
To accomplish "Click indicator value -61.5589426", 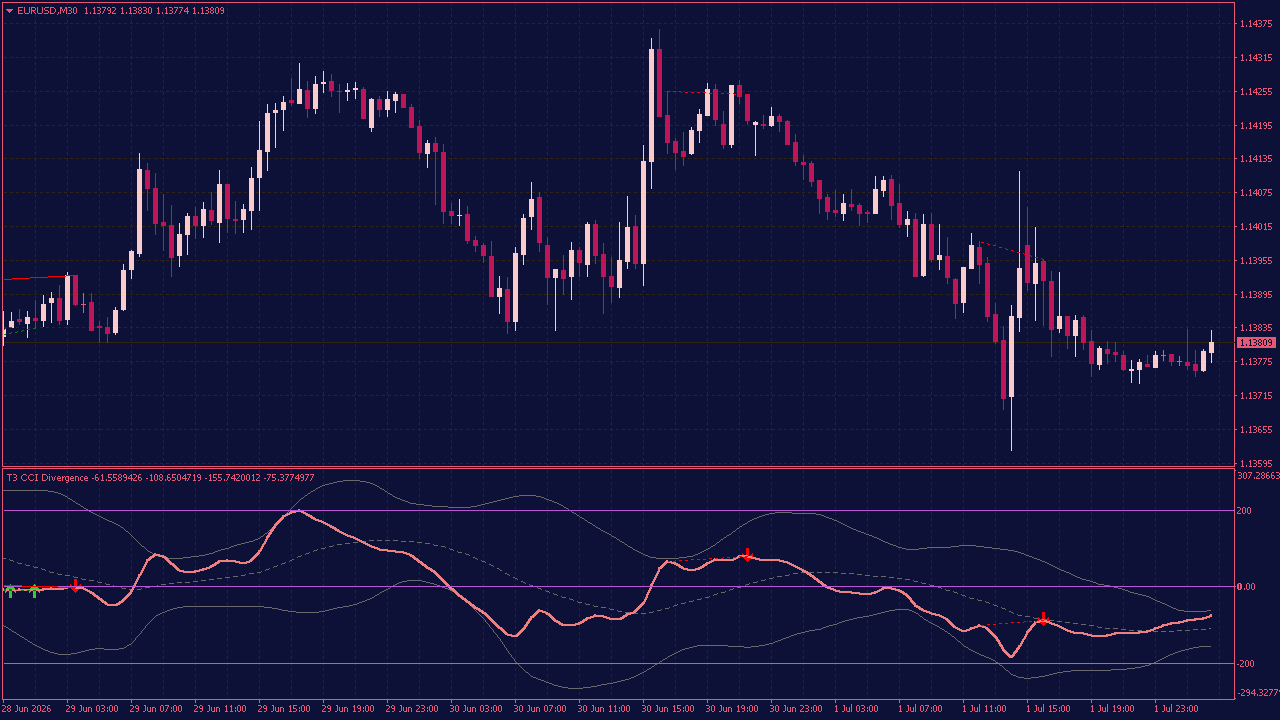I will (x=118, y=478).
